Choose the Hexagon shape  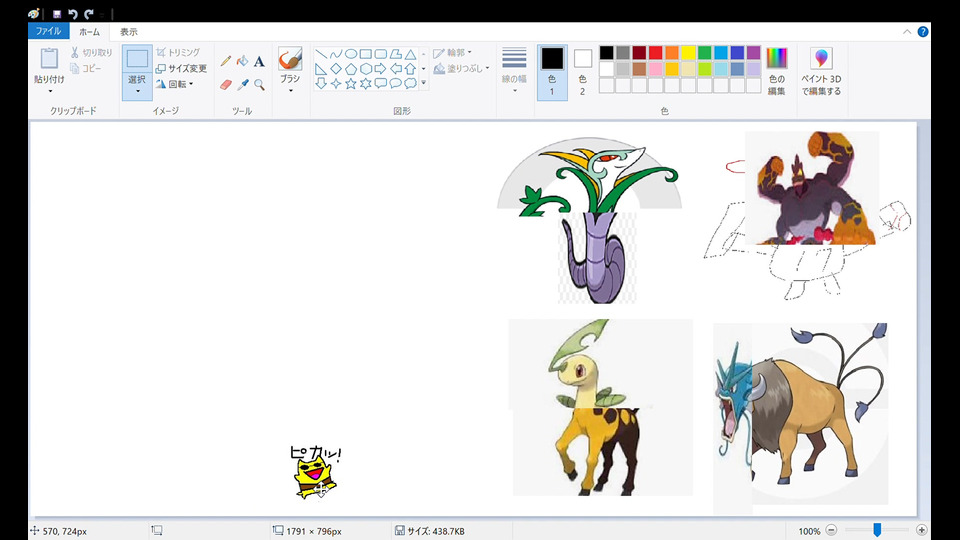(x=366, y=69)
